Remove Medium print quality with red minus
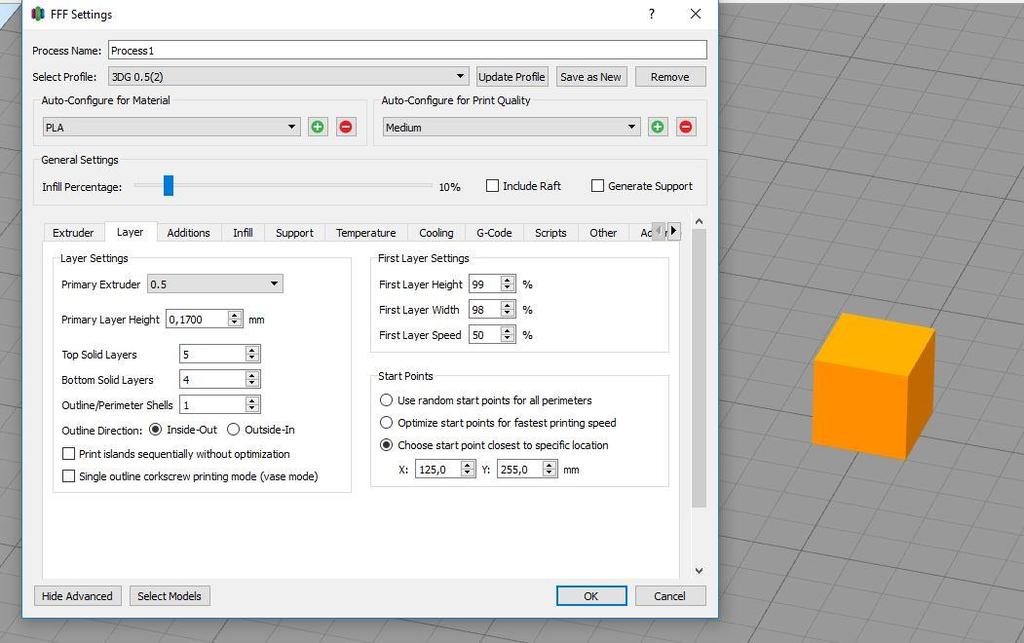 [686, 127]
